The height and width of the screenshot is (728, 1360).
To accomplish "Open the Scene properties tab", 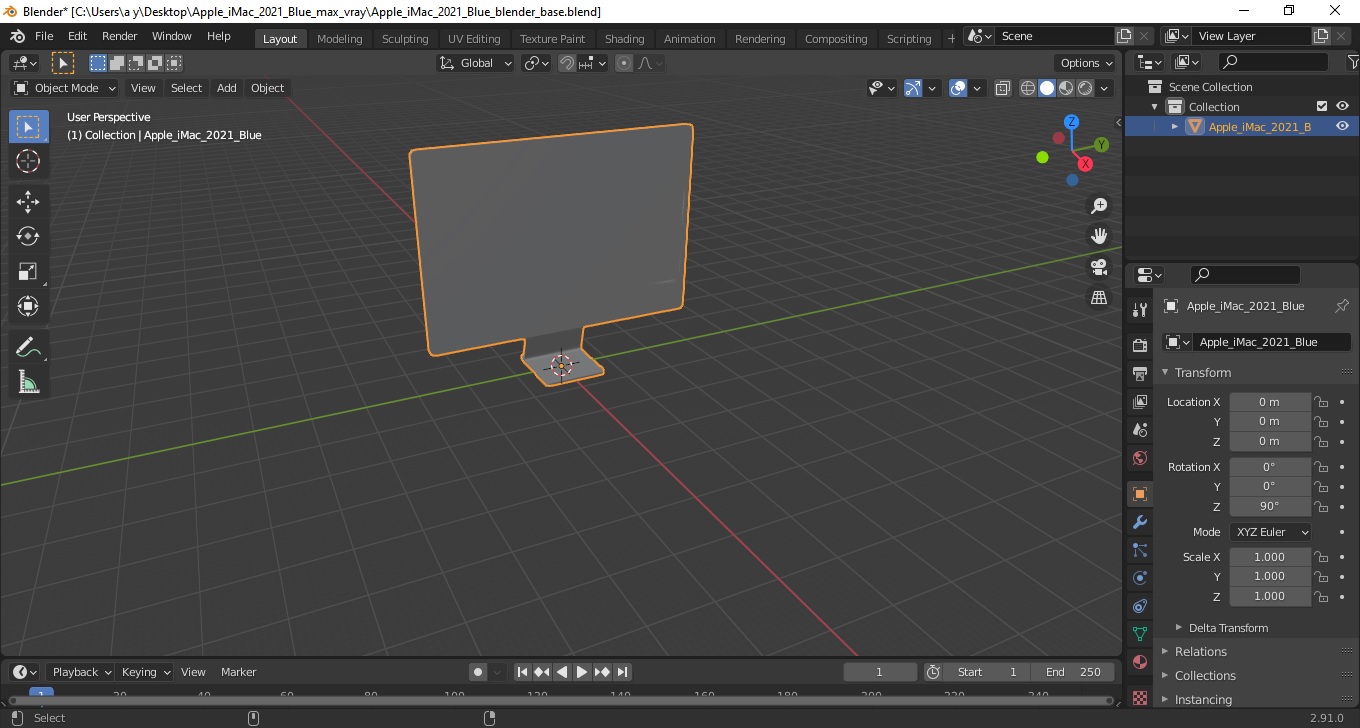I will click(x=1139, y=430).
